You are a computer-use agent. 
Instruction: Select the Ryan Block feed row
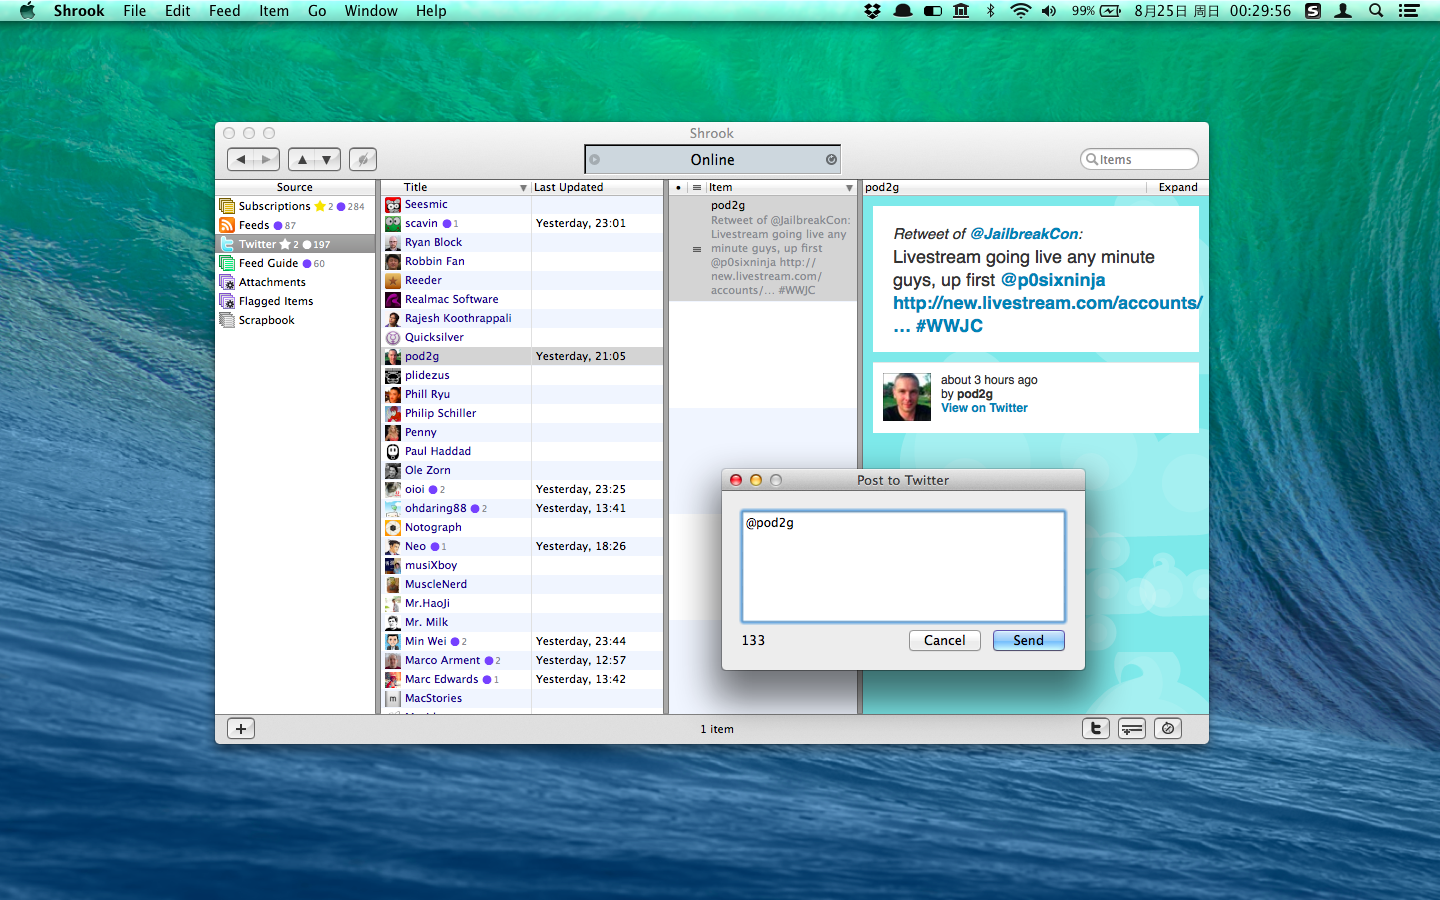522,243
